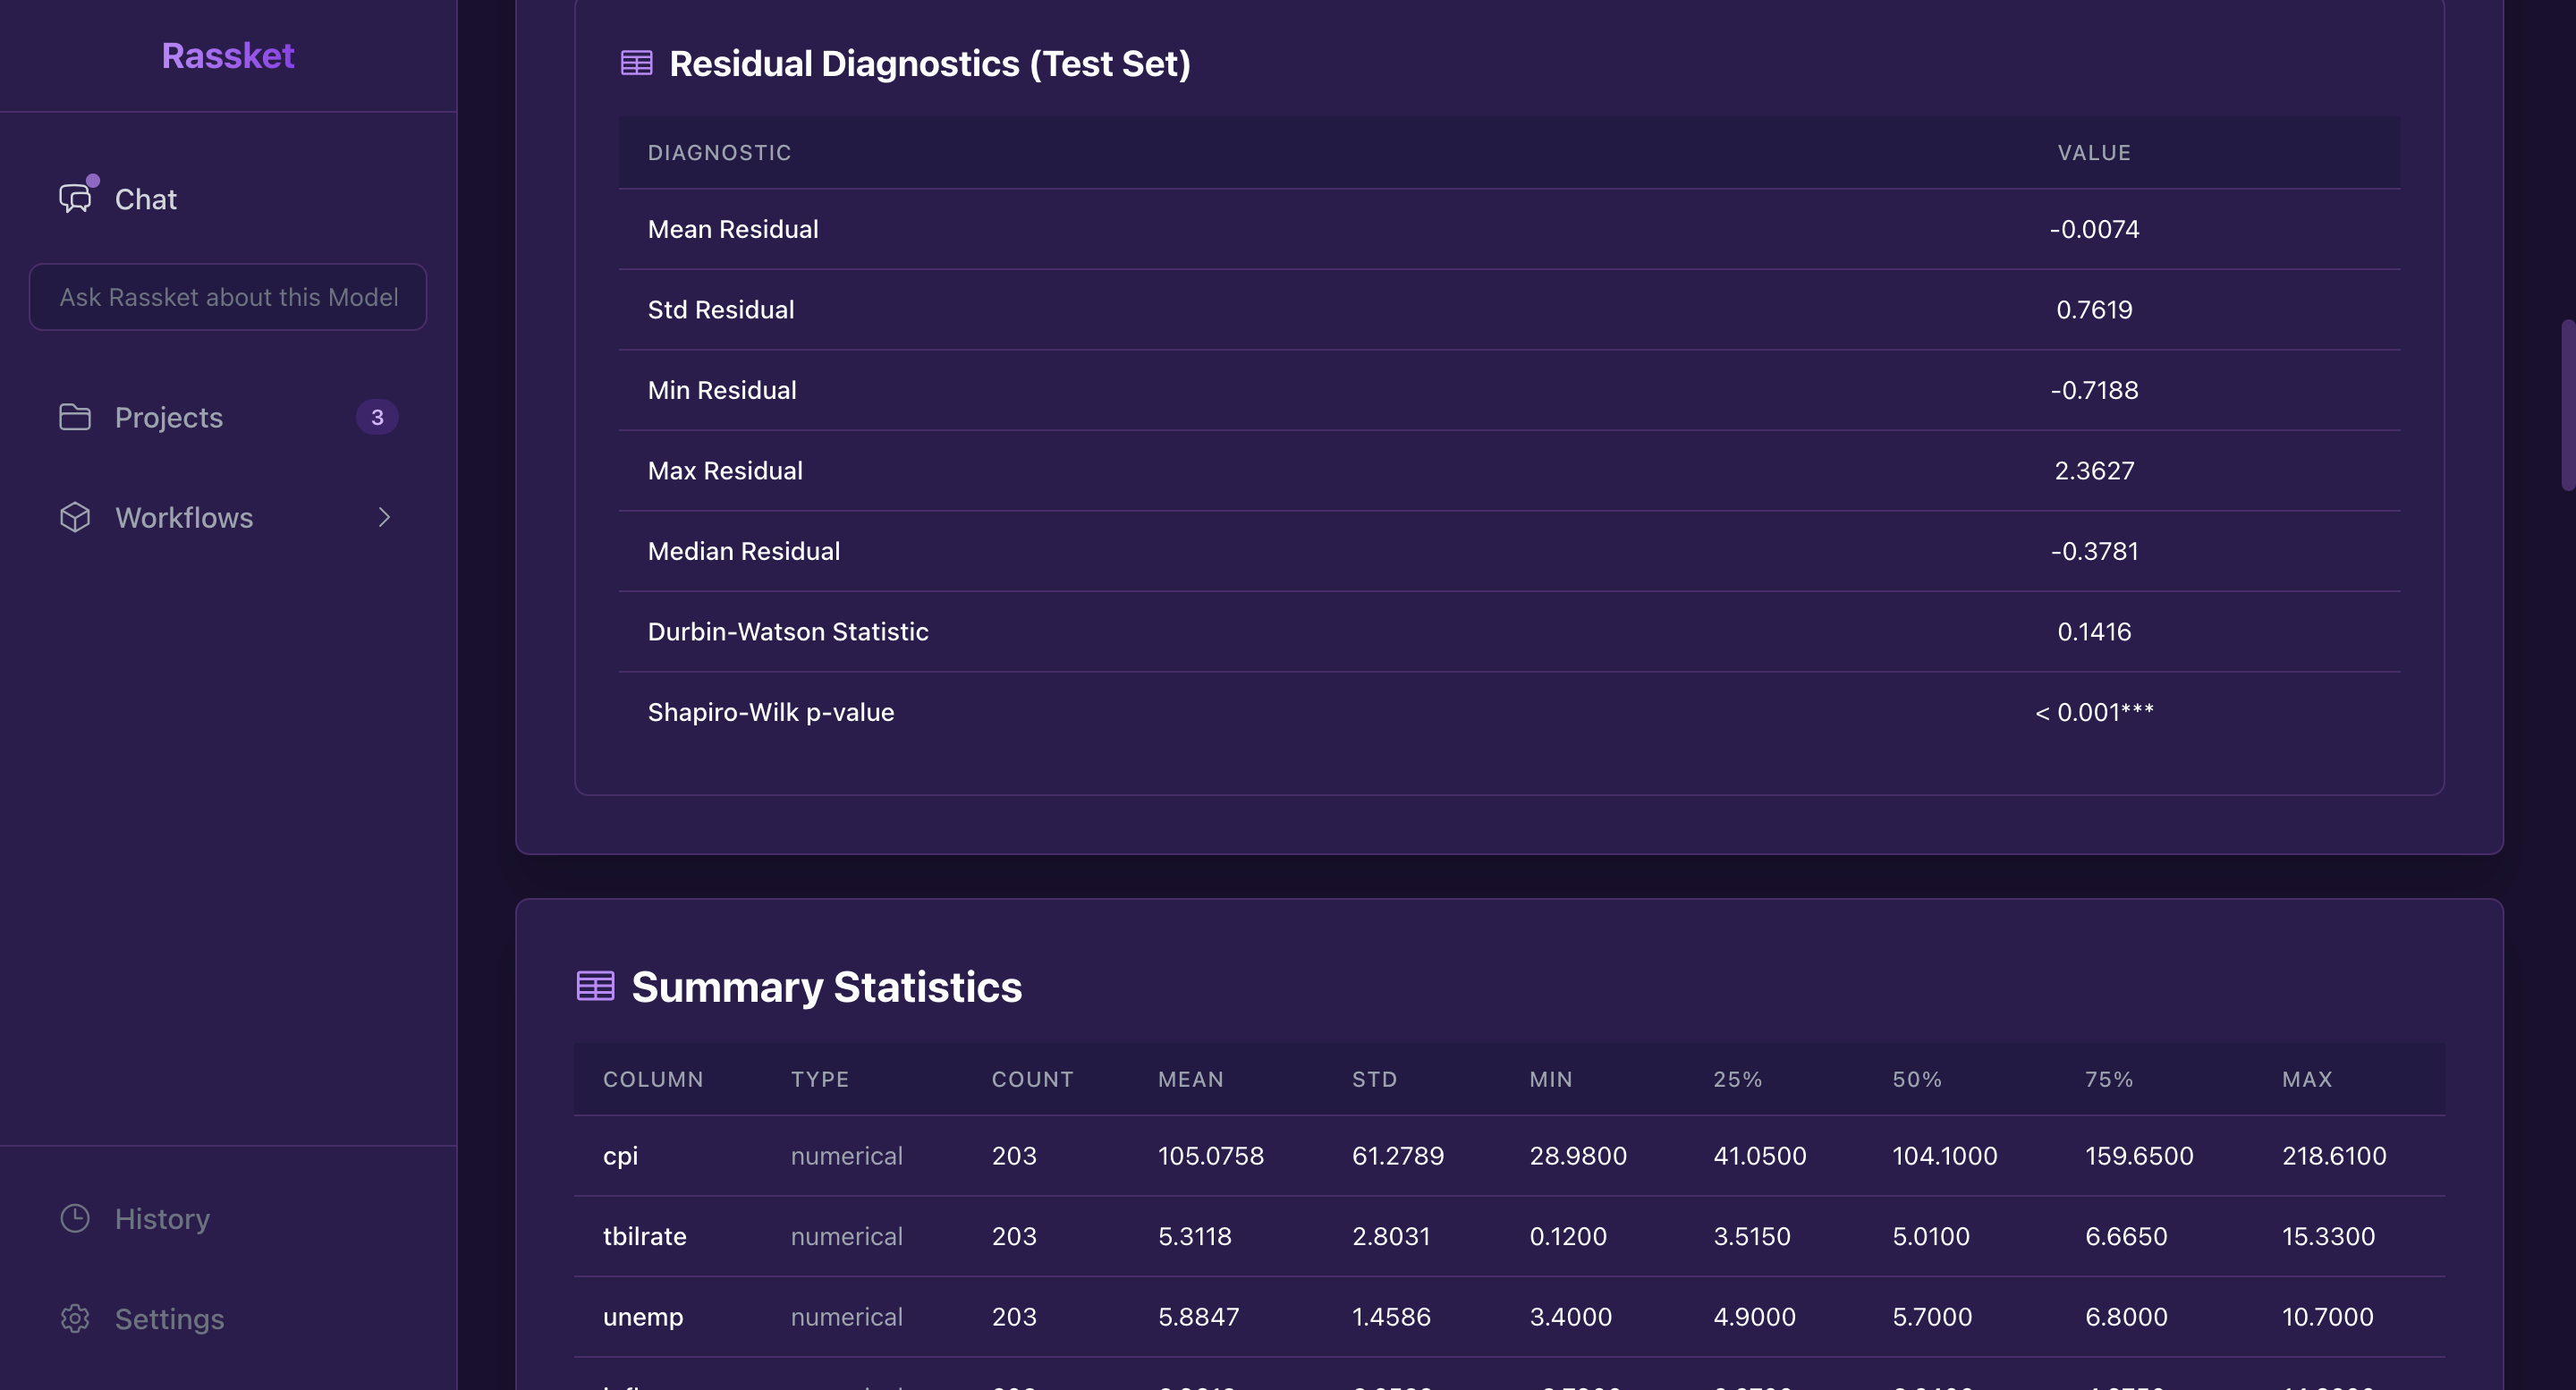Click table icon beside Residual Diagnostics title
The height and width of the screenshot is (1390, 2576).
(x=636, y=63)
